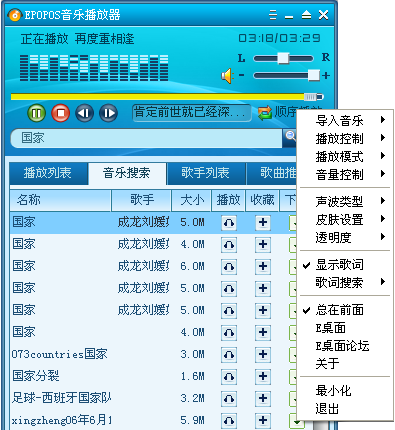Click the search field containing 国家
395x430 pixels.
coord(147,138)
